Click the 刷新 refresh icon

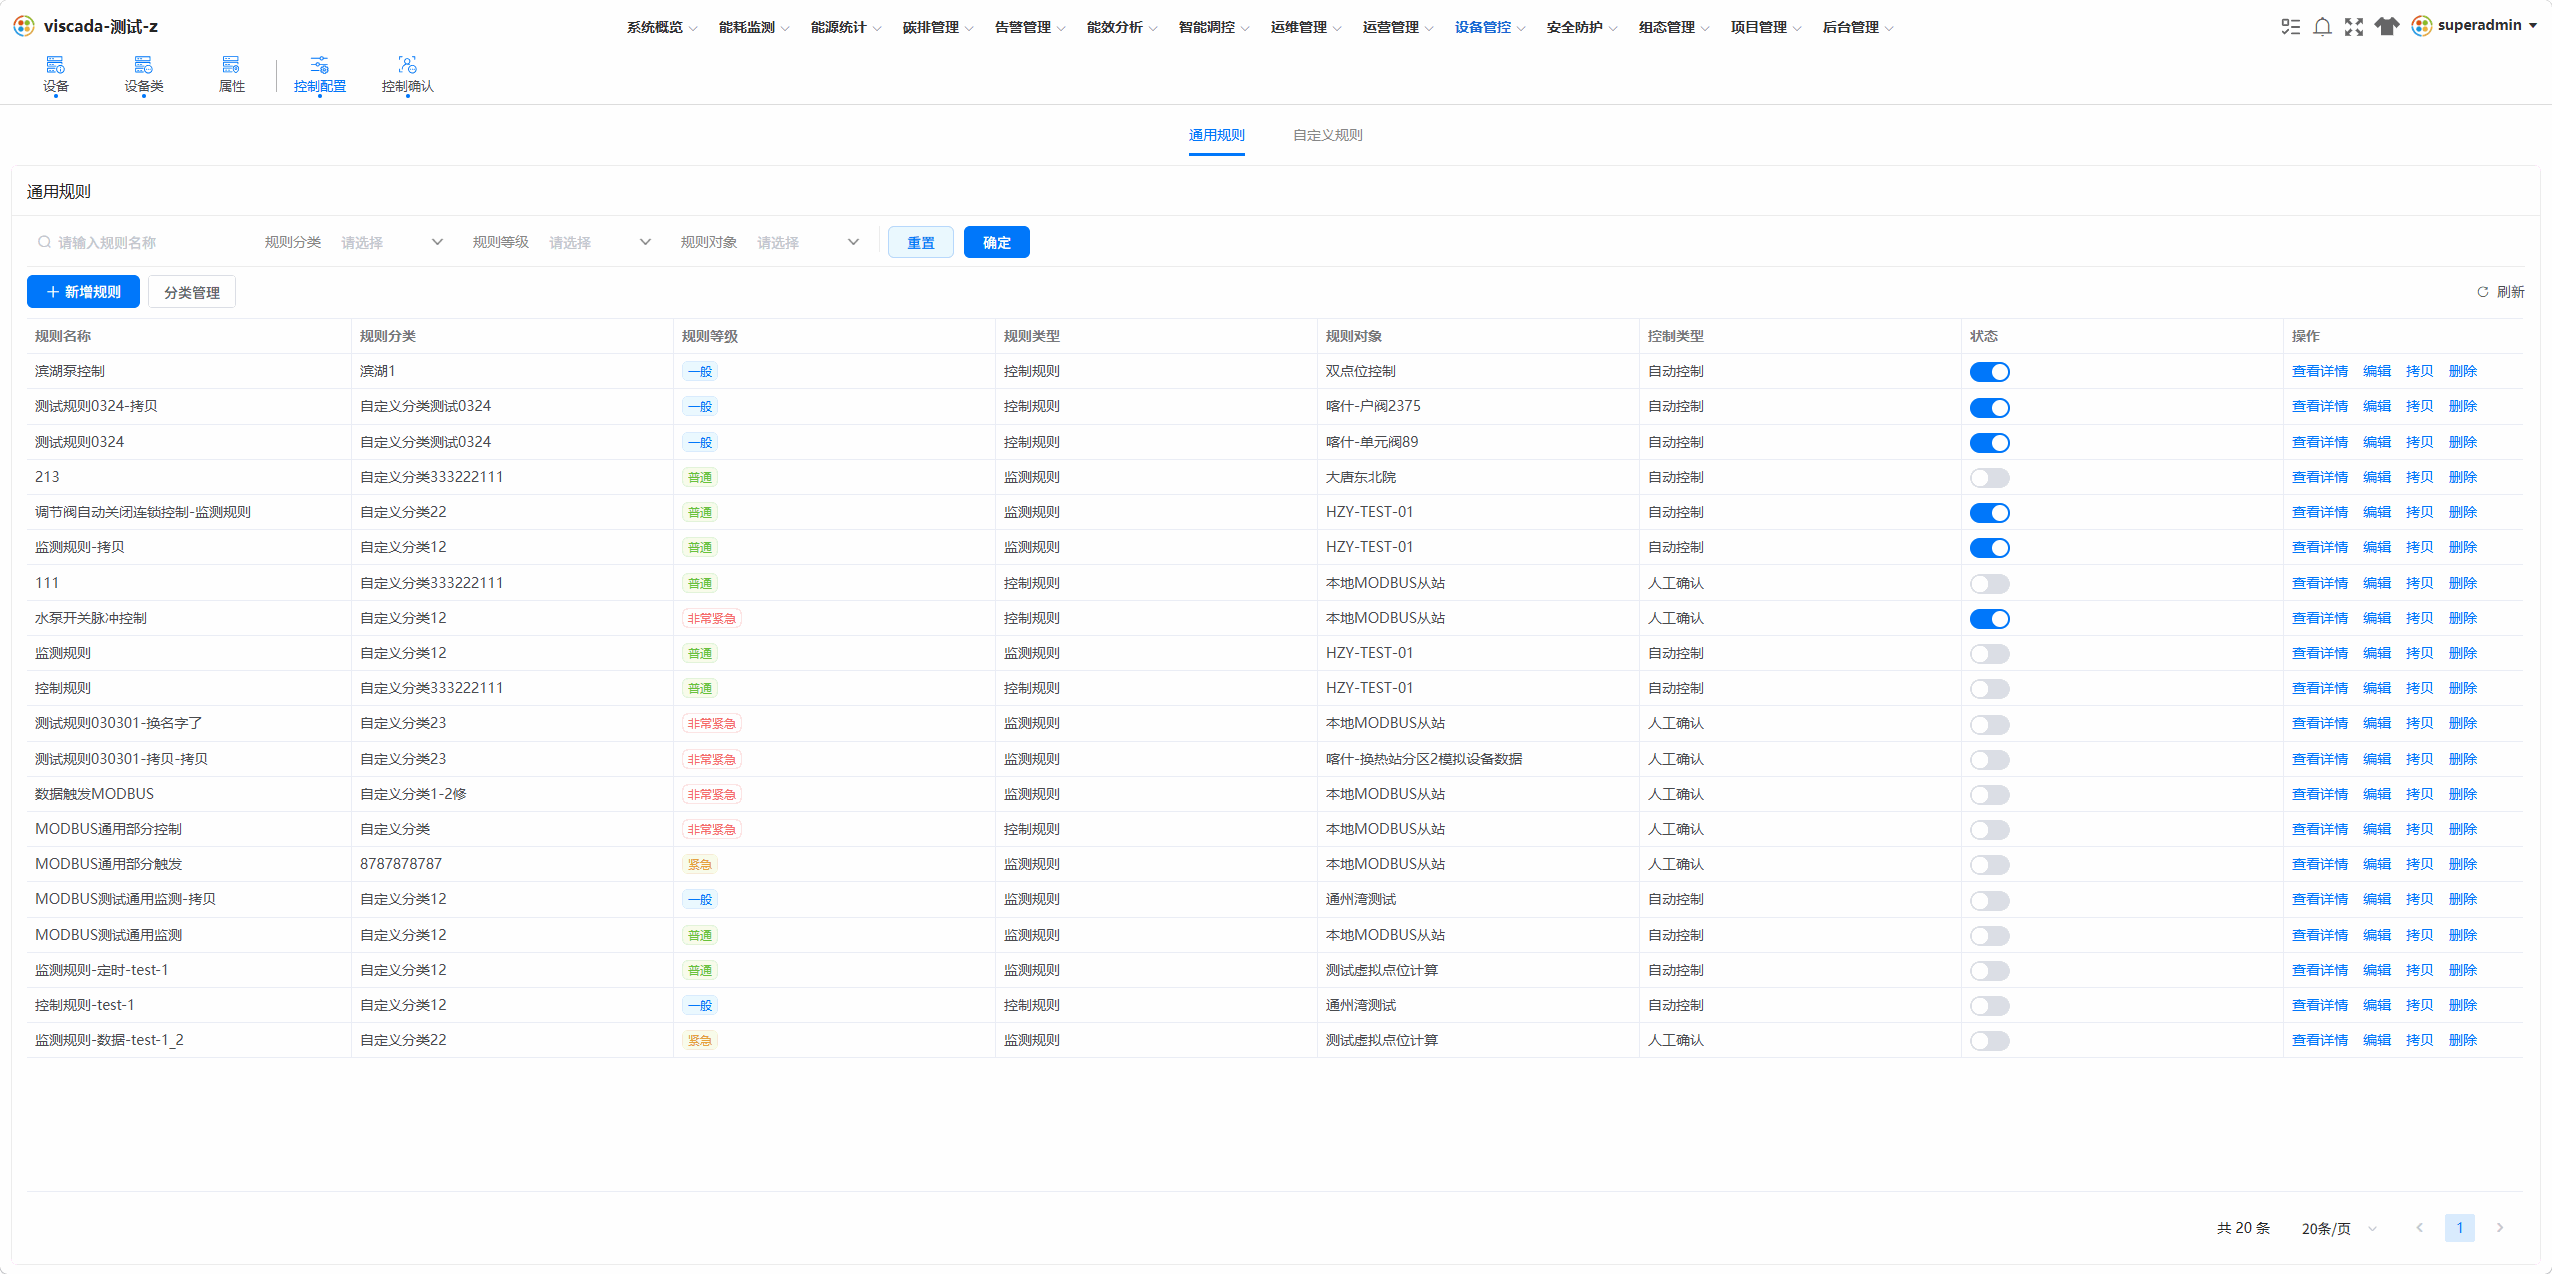click(2483, 292)
